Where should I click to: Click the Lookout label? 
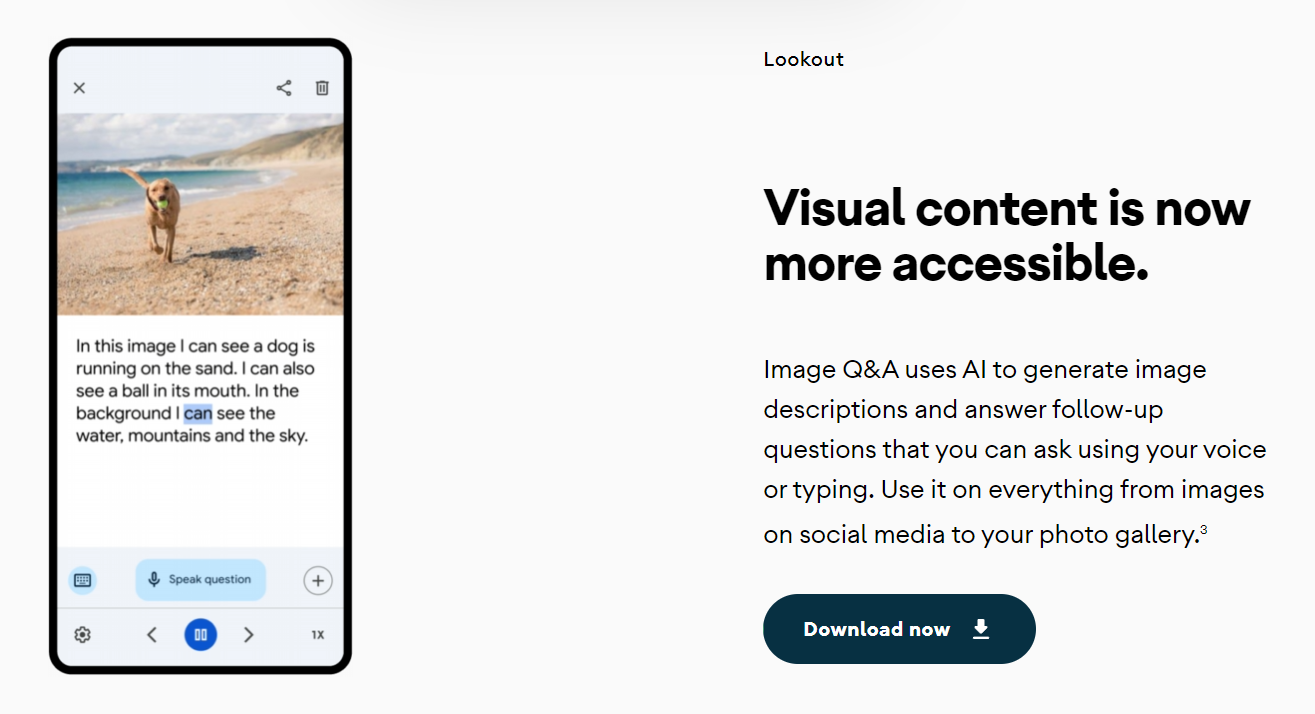click(x=804, y=59)
